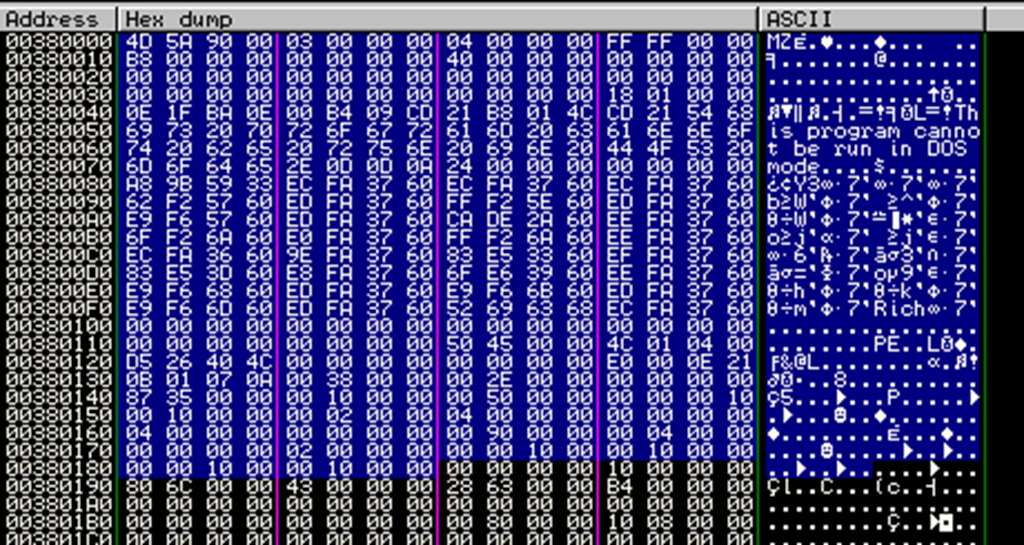The height and width of the screenshot is (545, 1024).
Task: Select the address 00380000 row
Action: coord(58,41)
